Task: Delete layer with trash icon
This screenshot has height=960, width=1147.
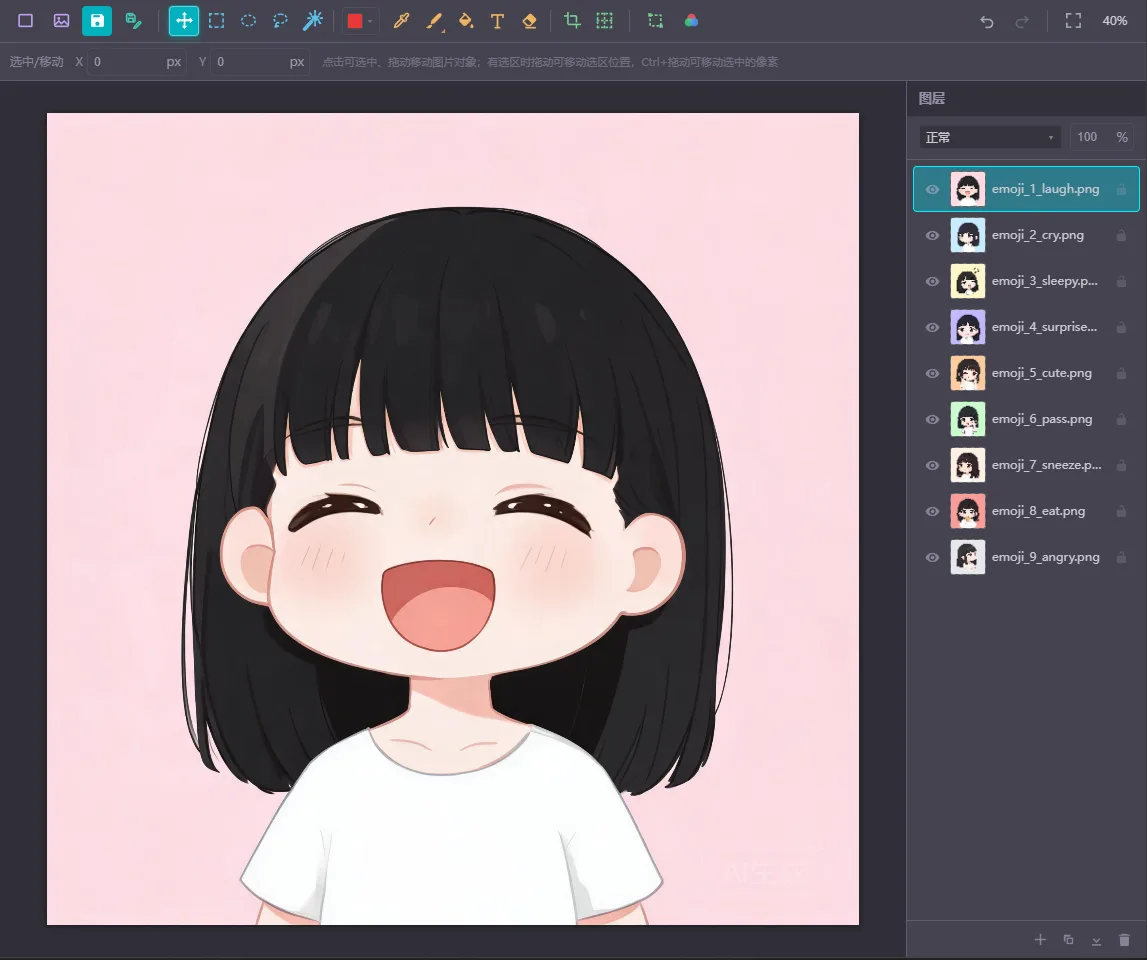Action: pos(1124,940)
